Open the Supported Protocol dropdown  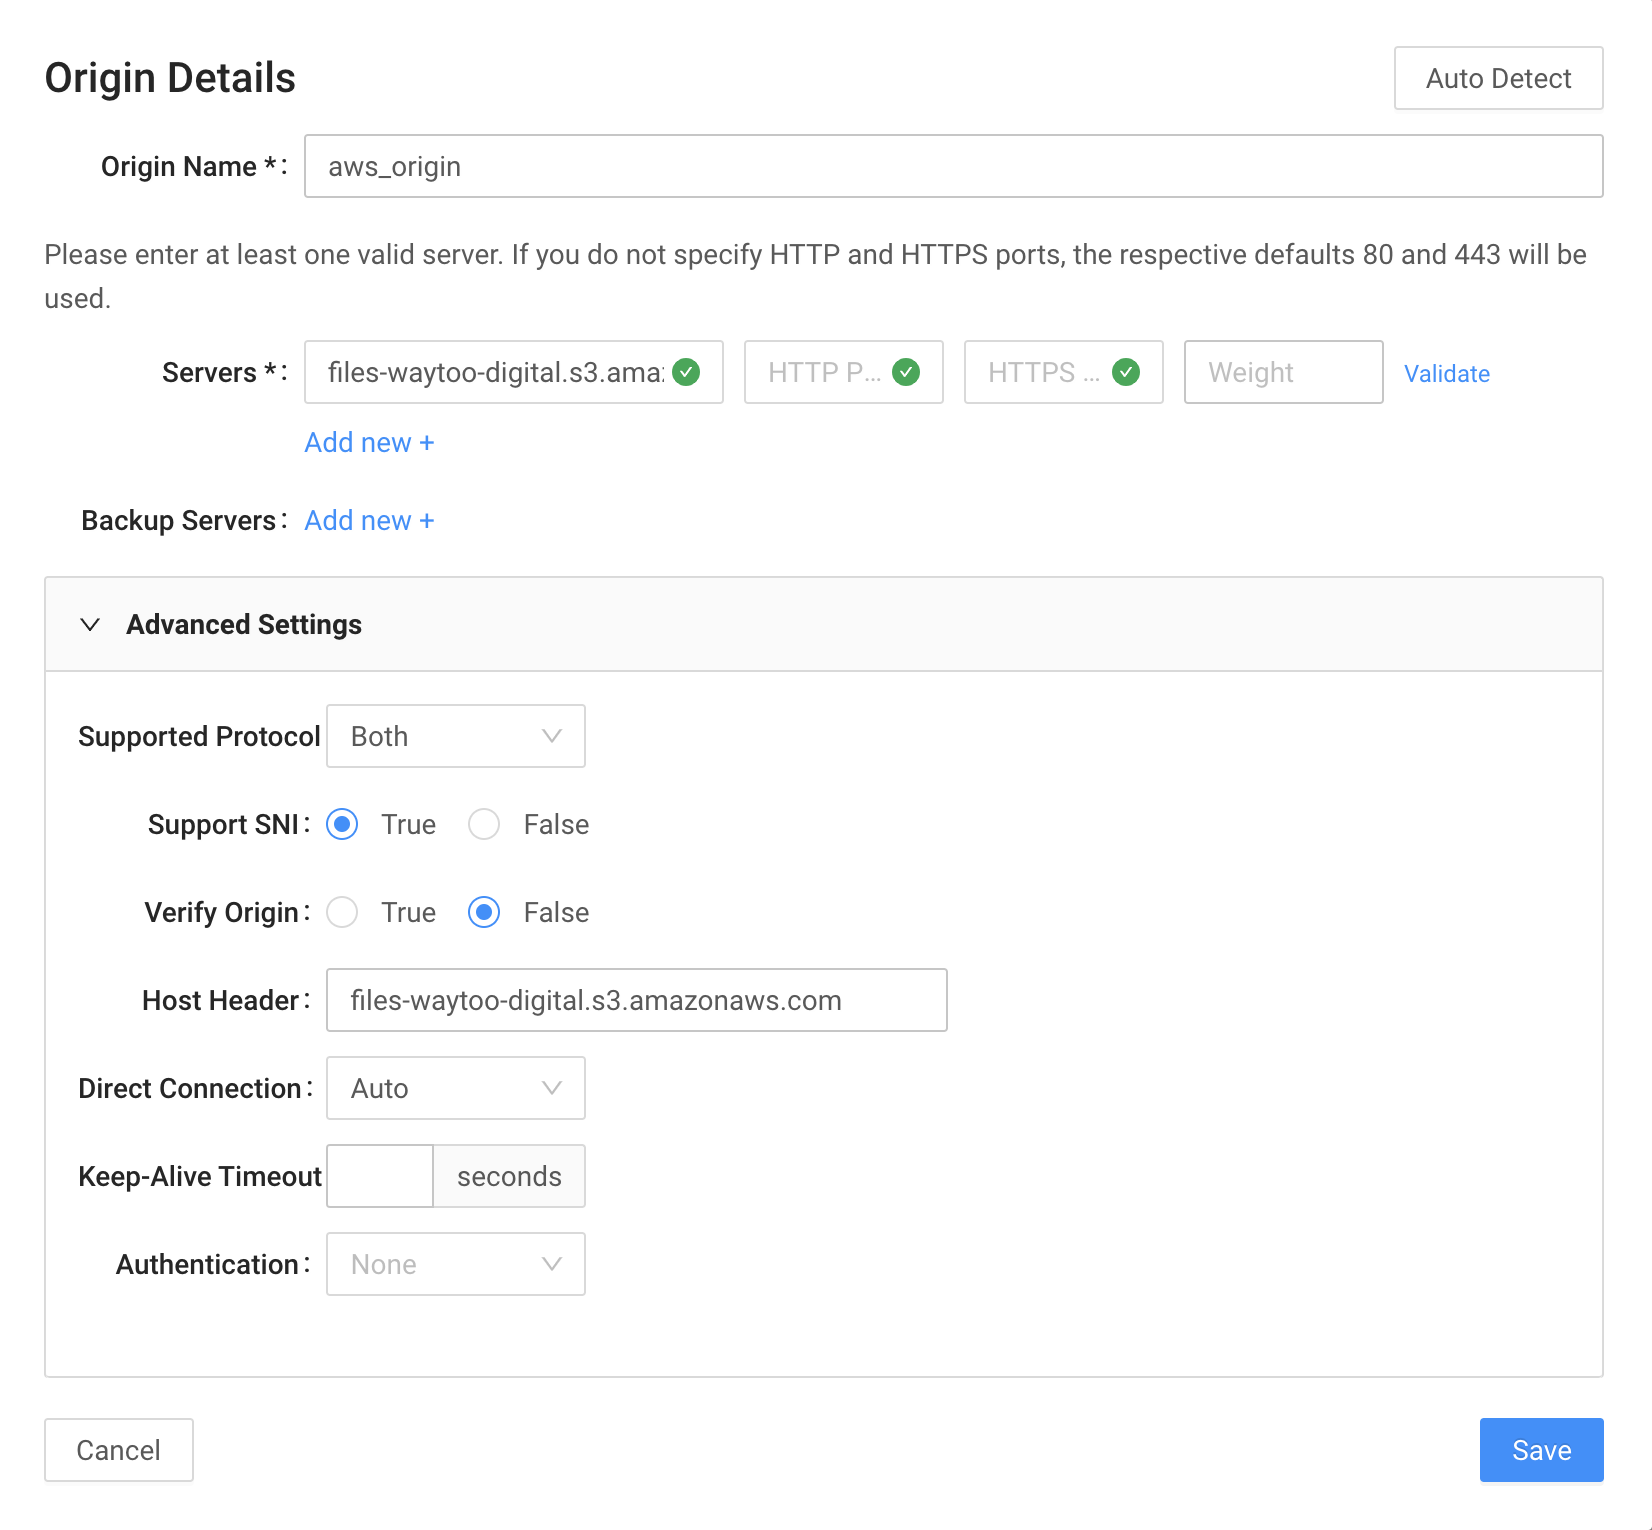[x=455, y=736]
